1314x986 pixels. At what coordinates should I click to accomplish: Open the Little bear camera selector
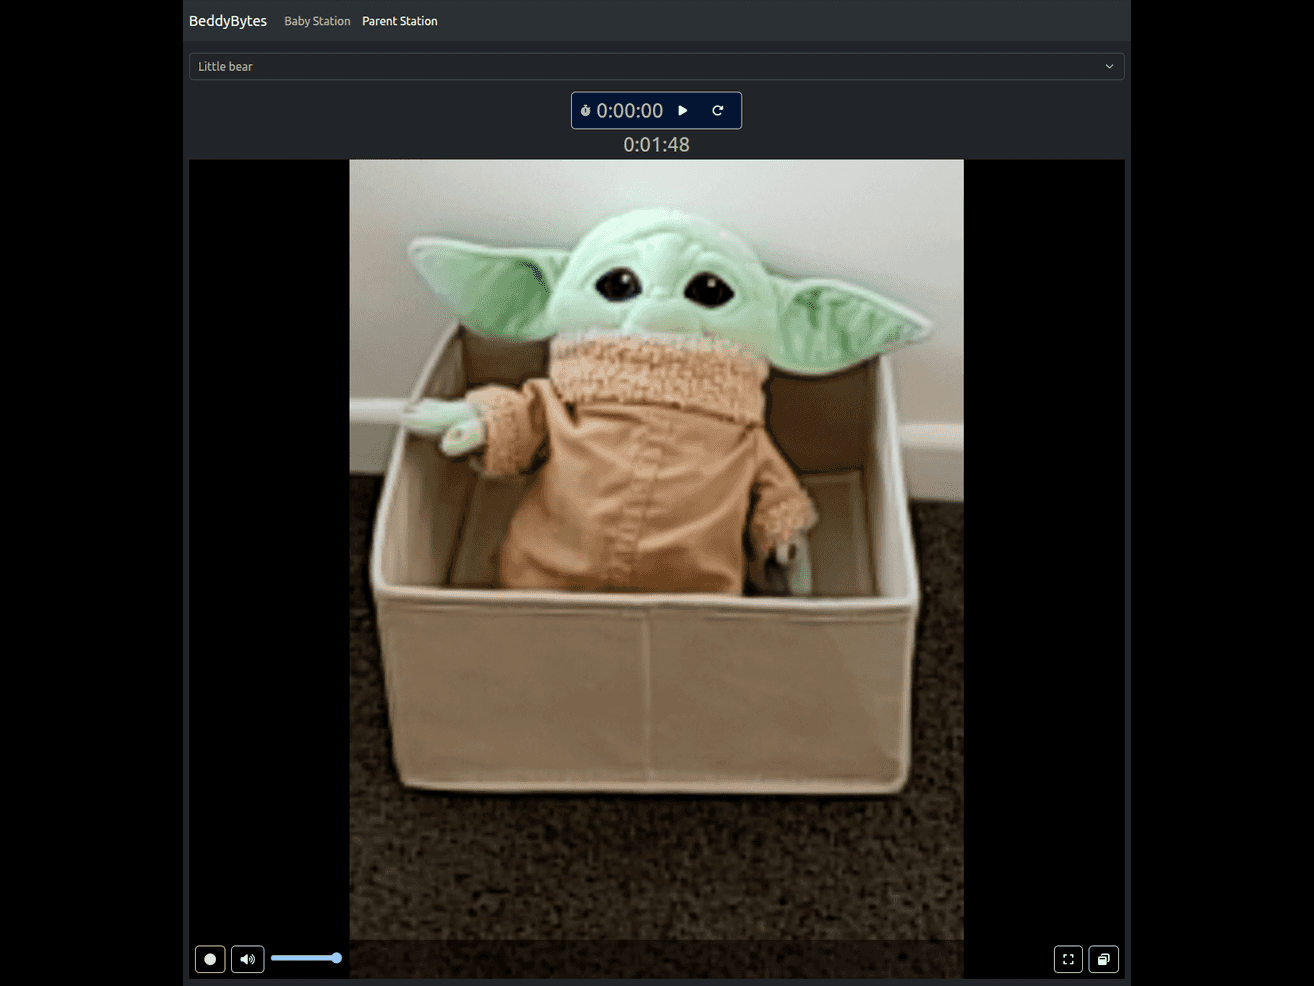656,66
